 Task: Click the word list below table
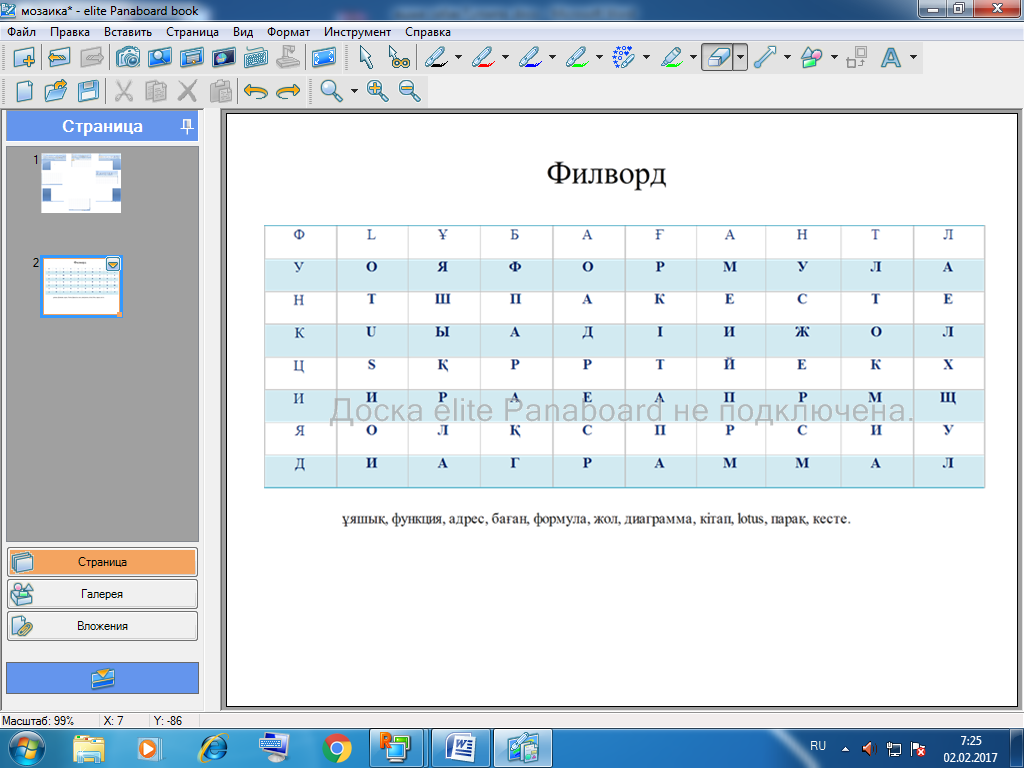point(596,519)
